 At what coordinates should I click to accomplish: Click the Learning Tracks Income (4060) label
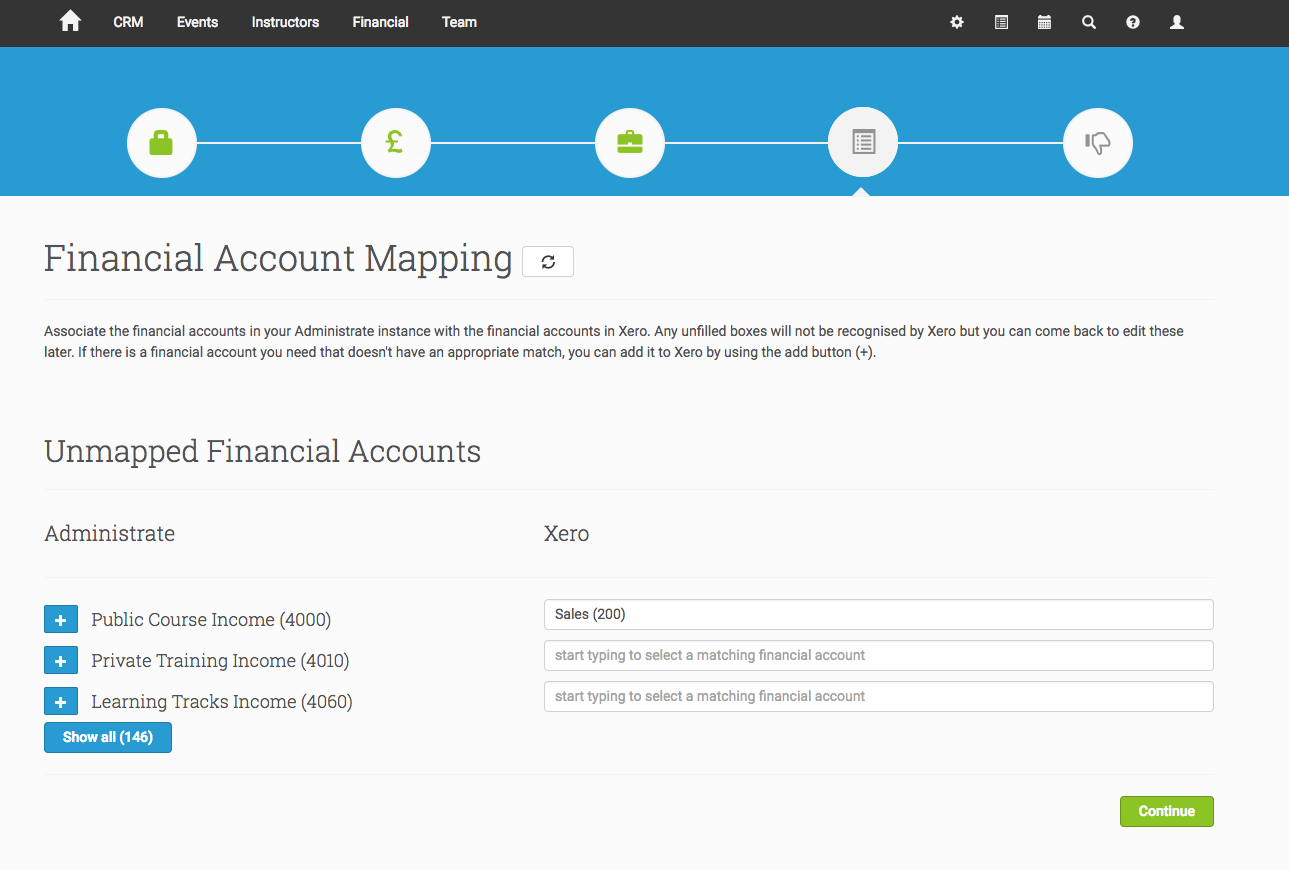click(x=222, y=702)
